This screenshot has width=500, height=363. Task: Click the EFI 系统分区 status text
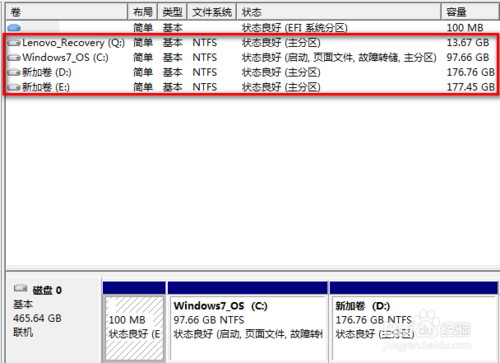[295, 28]
